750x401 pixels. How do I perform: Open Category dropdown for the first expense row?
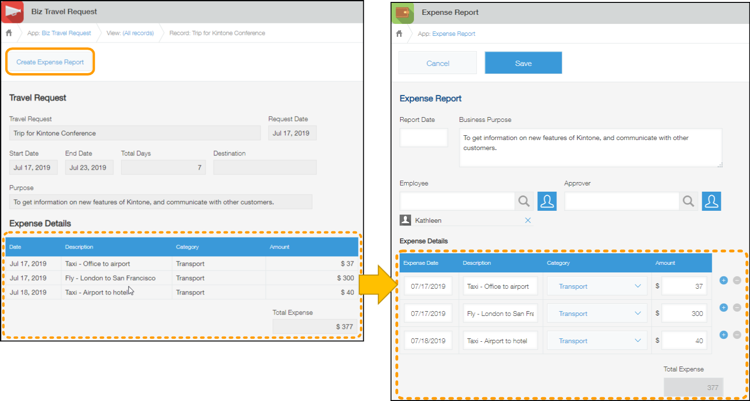click(600, 286)
